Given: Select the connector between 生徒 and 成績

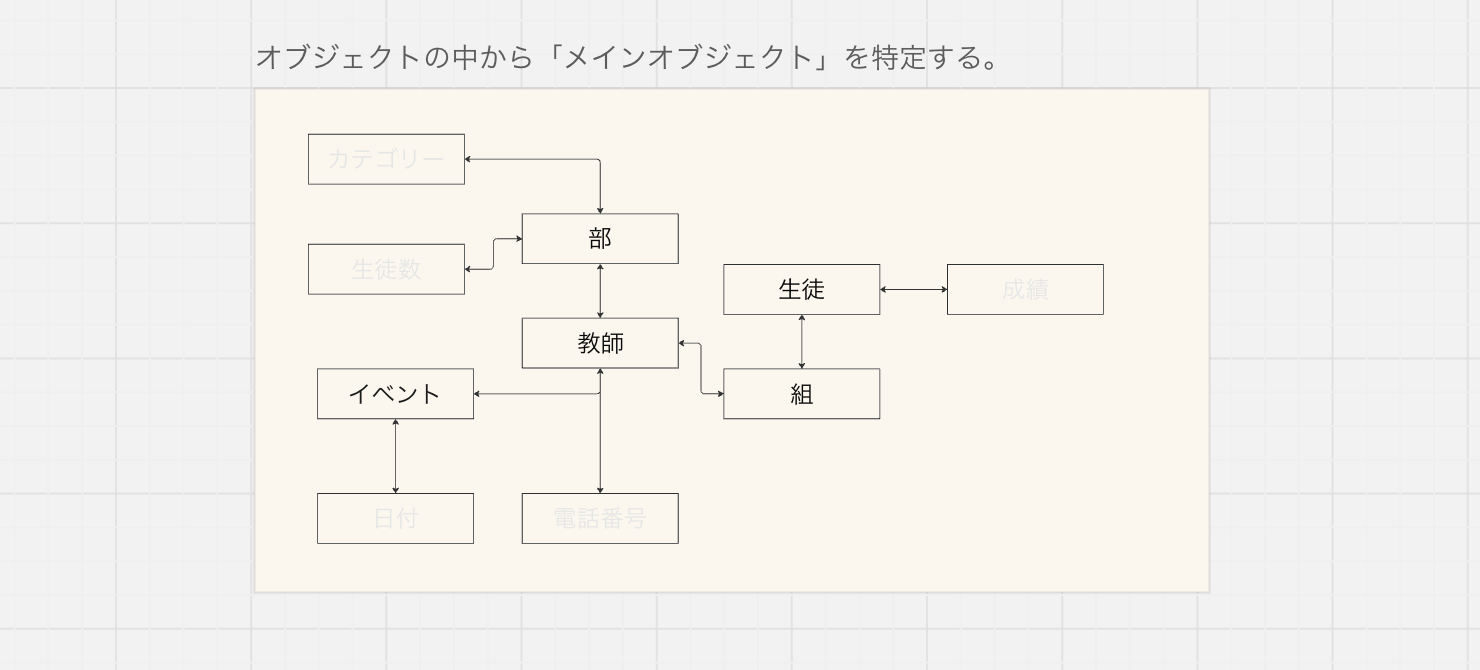Looking at the screenshot, I should coord(913,289).
